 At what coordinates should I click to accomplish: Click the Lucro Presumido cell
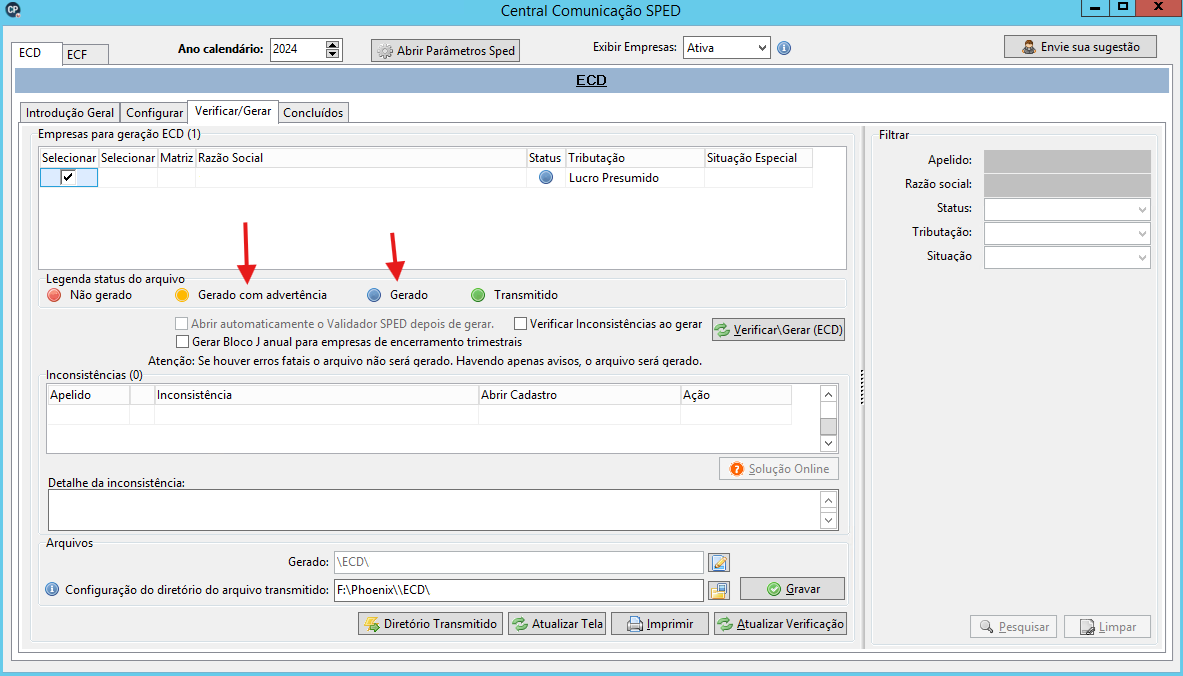click(635, 177)
